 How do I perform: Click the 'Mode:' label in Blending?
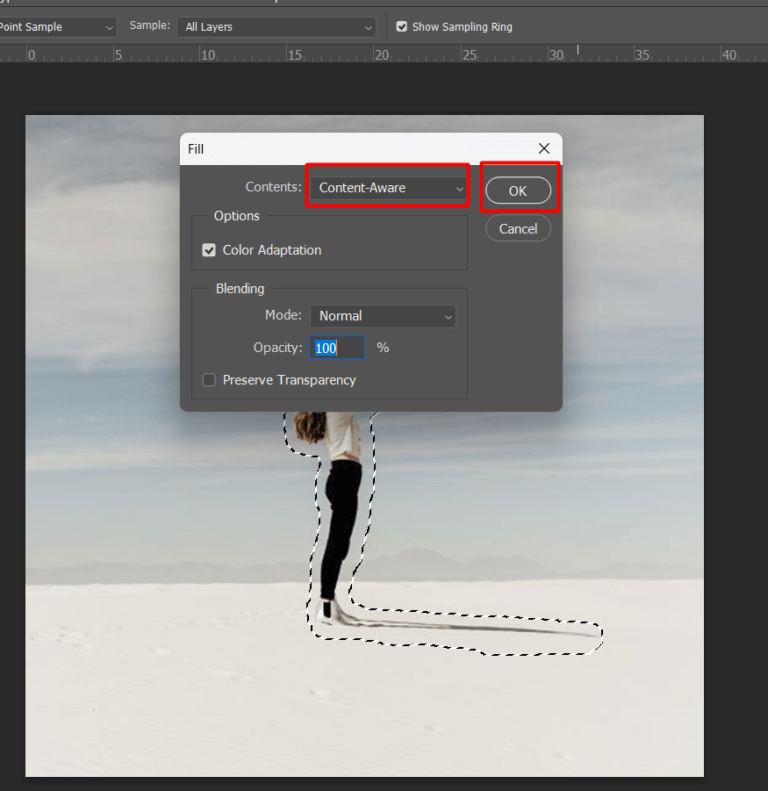pos(283,315)
